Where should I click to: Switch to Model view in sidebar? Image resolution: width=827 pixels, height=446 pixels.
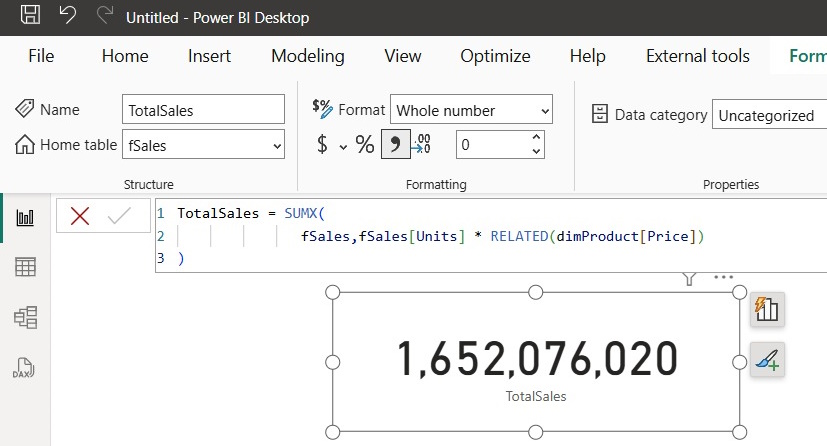click(x=25, y=317)
